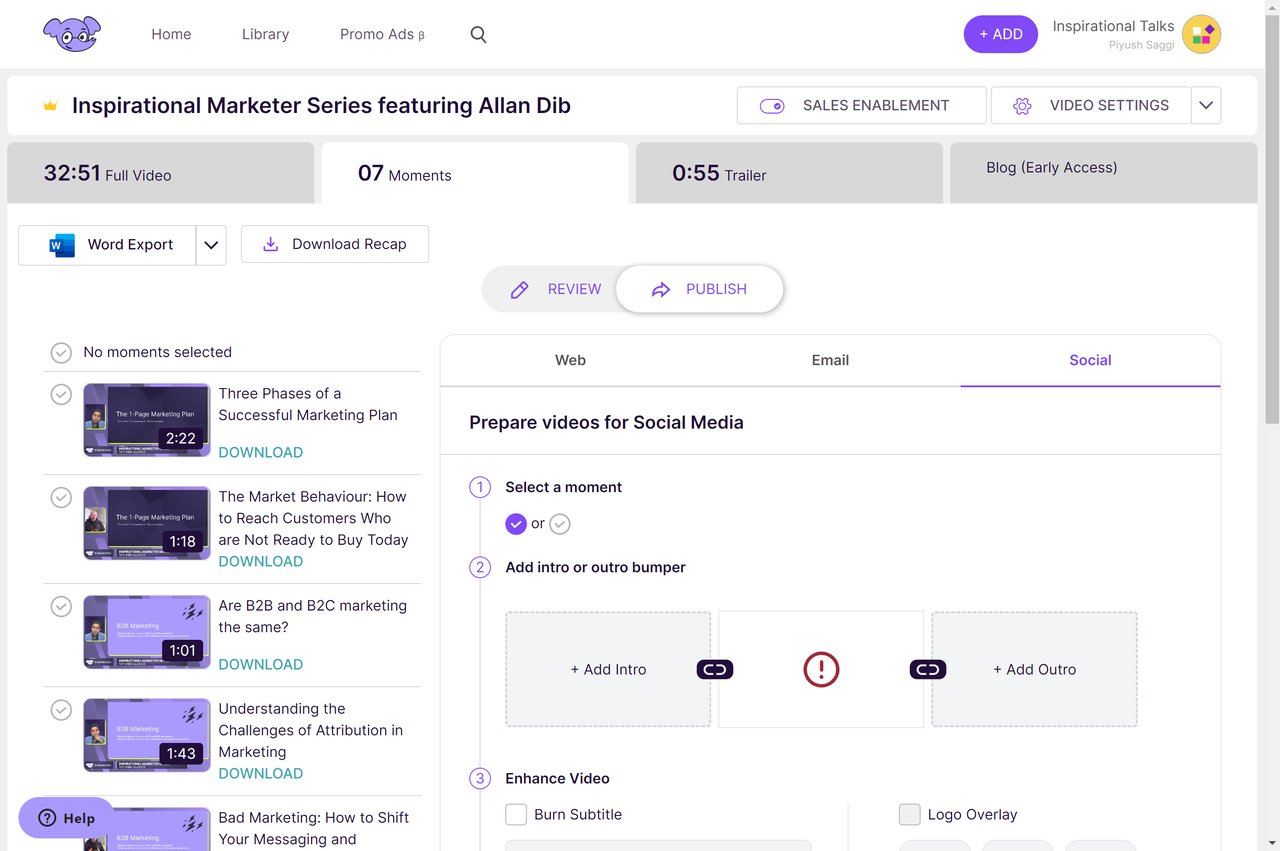Enable the Logo Overlay checkbox
Viewport: 1280px width, 851px height.
(909, 815)
